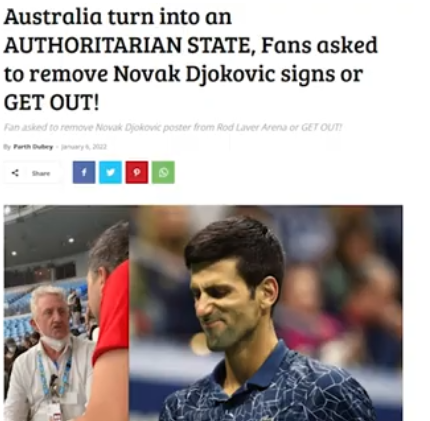This screenshot has width=430, height=421.
Task: Open the photo of player in navy shirt
Action: point(266,313)
